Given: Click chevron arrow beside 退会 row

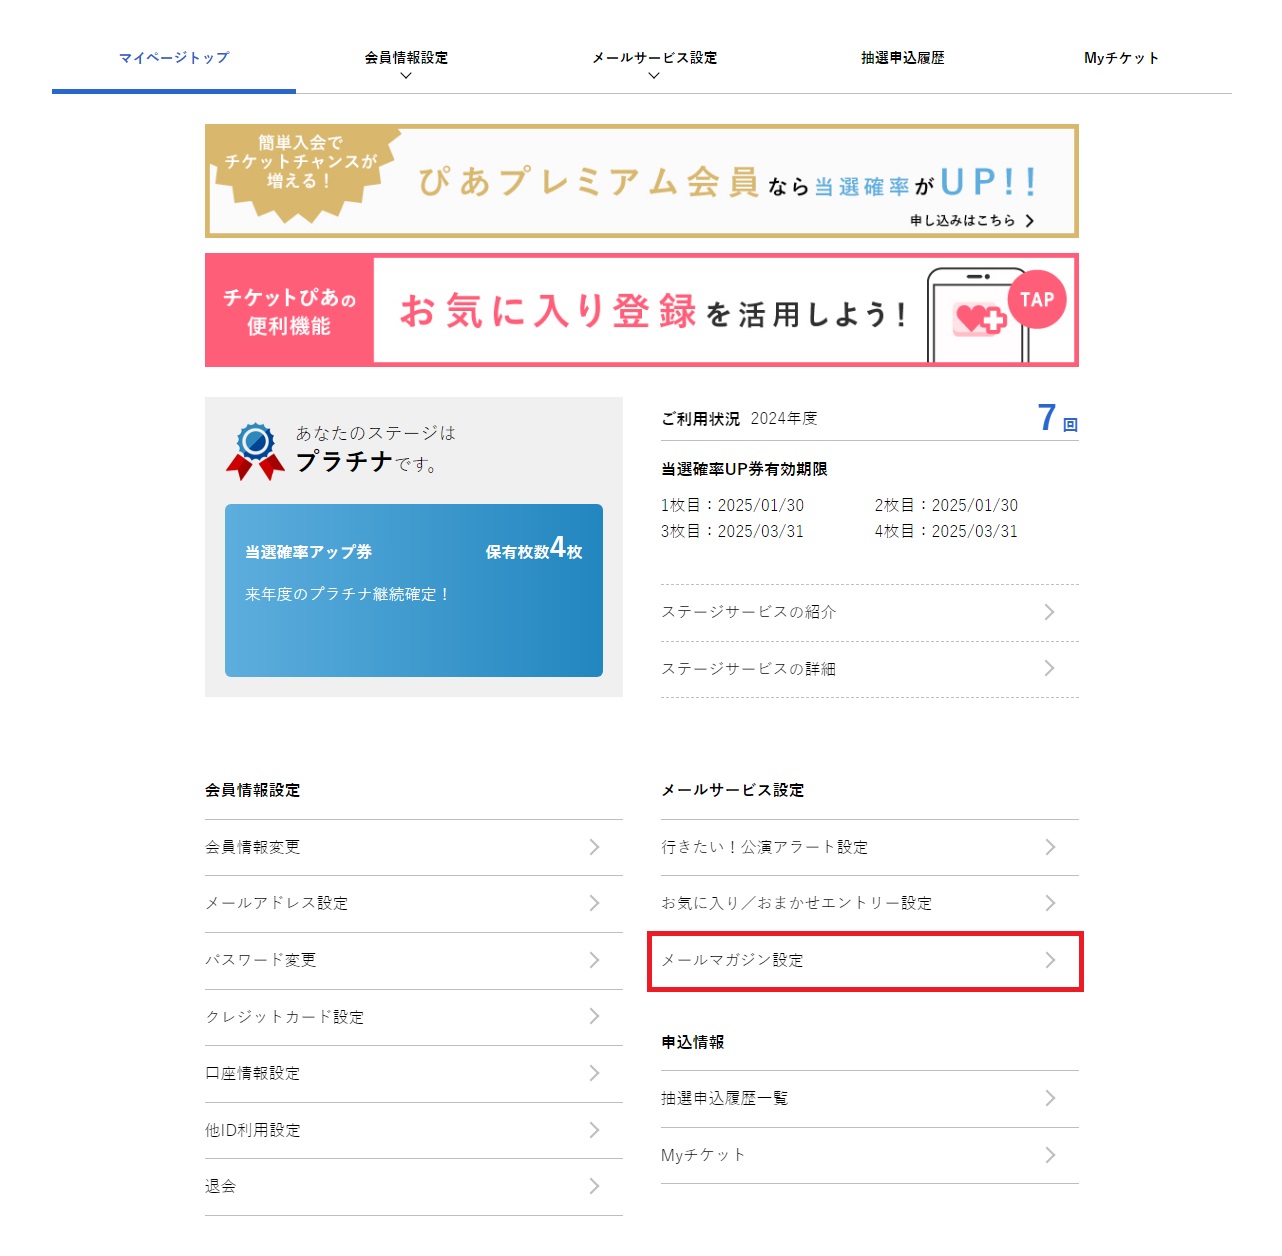Looking at the screenshot, I should click(594, 1186).
